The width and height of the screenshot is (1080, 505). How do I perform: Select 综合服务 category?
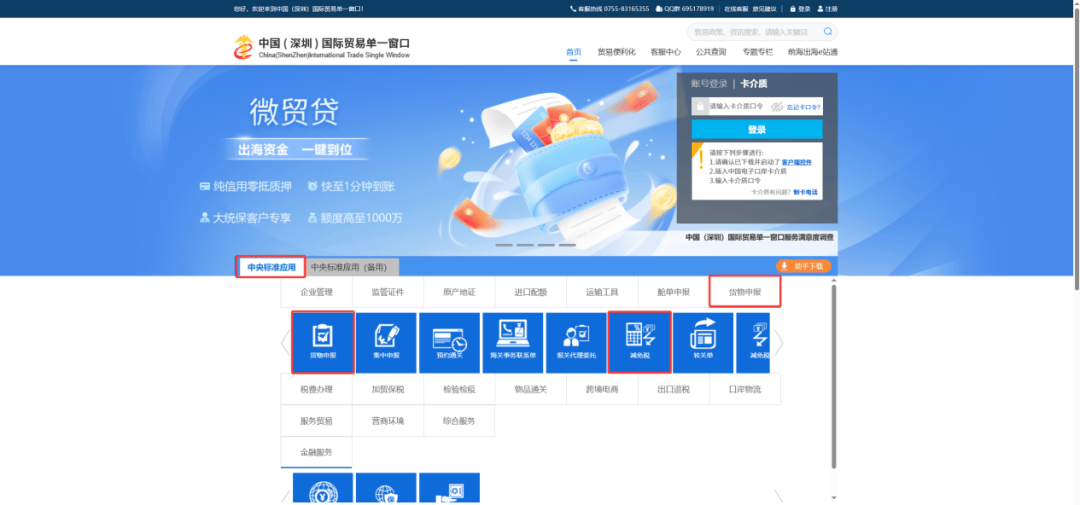click(x=459, y=421)
